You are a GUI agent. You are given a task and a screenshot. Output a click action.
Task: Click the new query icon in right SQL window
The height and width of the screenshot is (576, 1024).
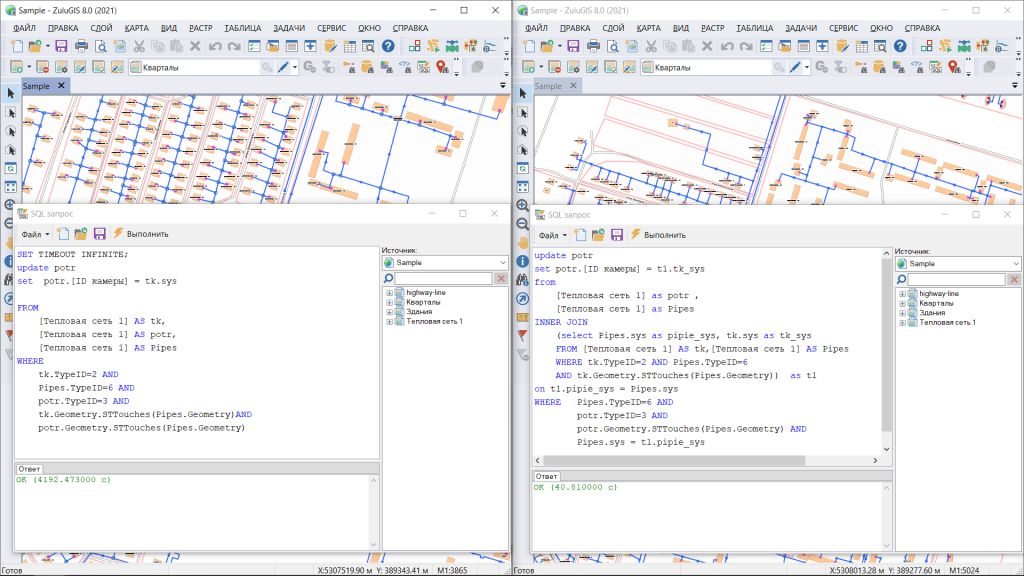point(580,234)
